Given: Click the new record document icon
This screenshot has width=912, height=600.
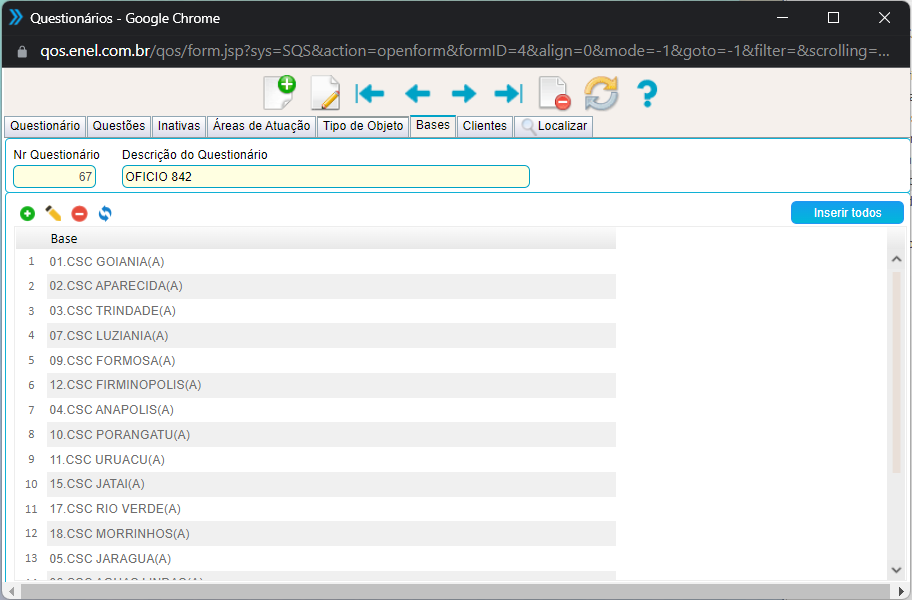Looking at the screenshot, I should [279, 93].
